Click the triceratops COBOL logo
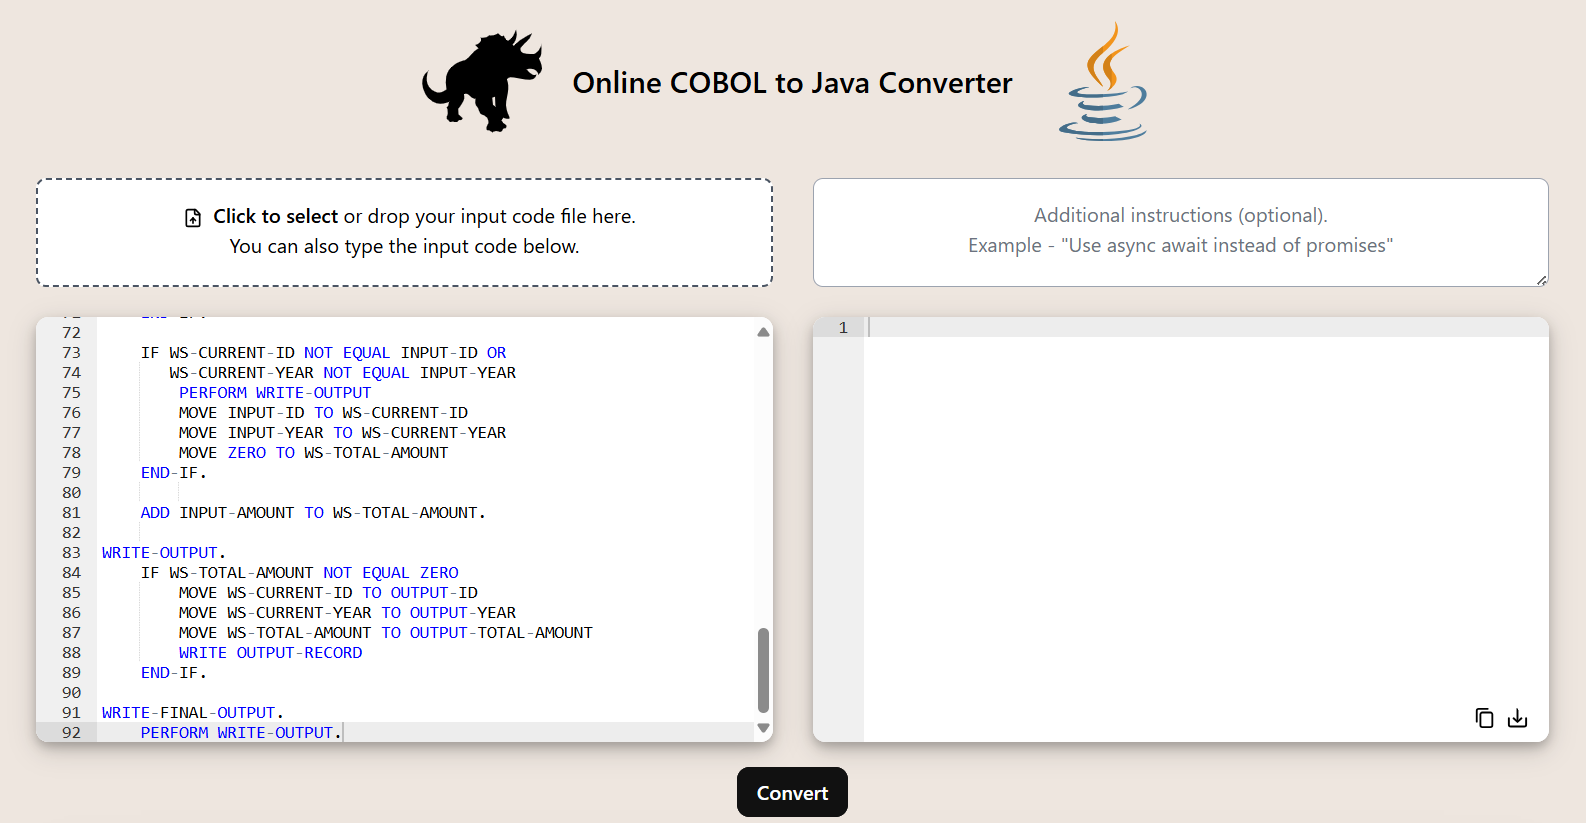This screenshot has width=1586, height=823. click(482, 81)
